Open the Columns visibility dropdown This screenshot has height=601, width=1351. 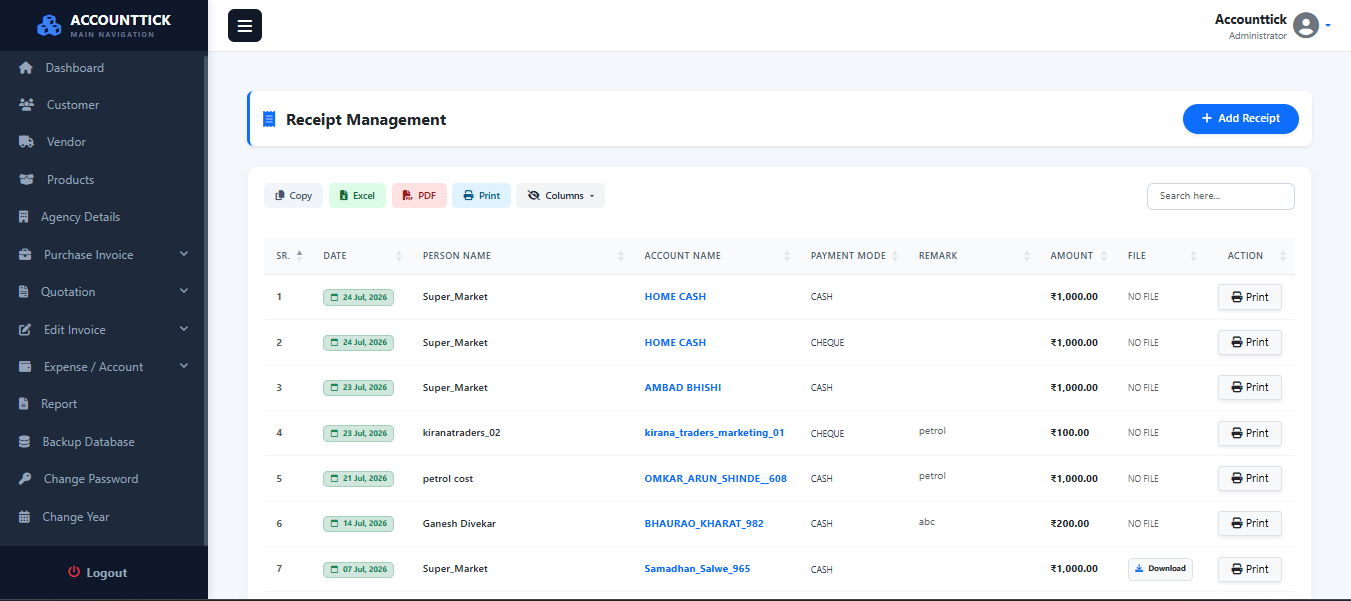pyautogui.click(x=560, y=196)
